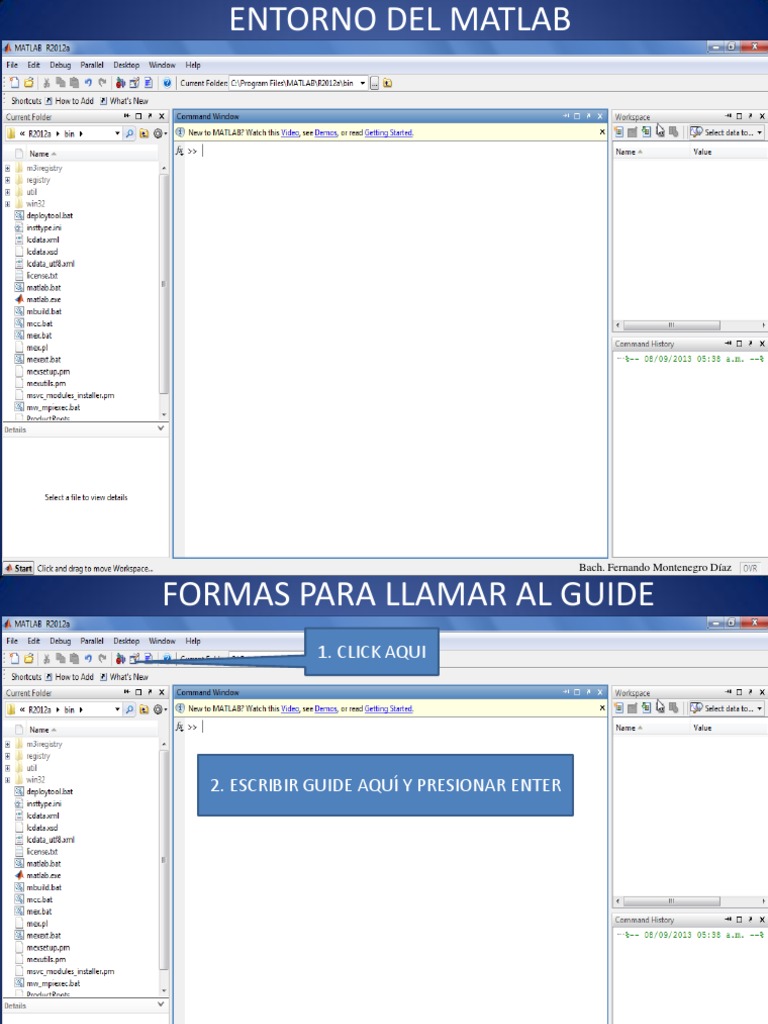This screenshot has width=768, height=1024.
Task: Open File menu in upper MATLAB window
Action: pyautogui.click(x=12, y=65)
